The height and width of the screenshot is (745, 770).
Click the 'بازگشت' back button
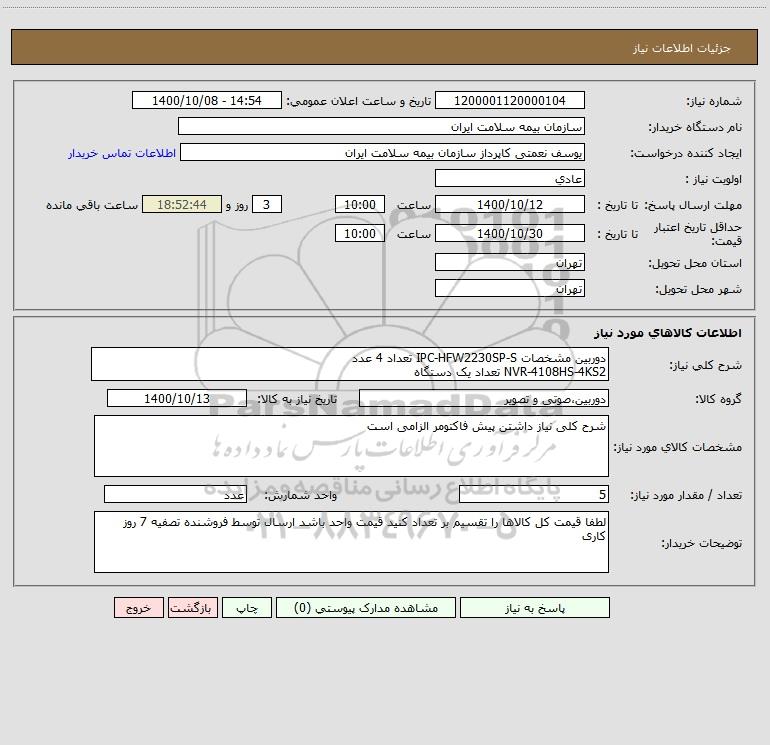pos(192,607)
